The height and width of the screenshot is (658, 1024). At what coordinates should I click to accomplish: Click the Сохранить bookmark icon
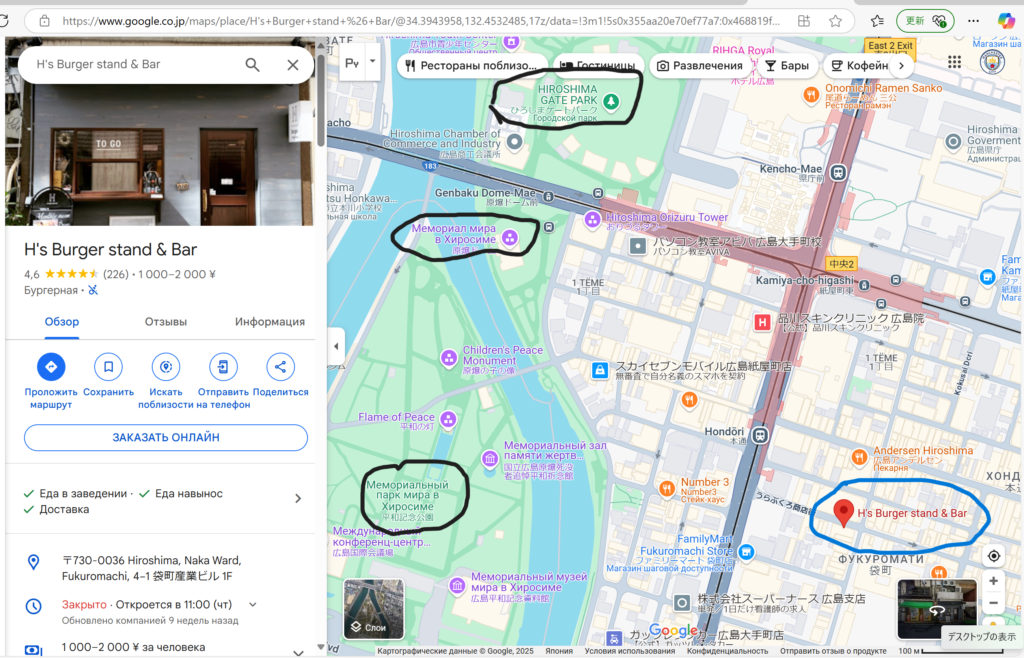[x=108, y=367]
